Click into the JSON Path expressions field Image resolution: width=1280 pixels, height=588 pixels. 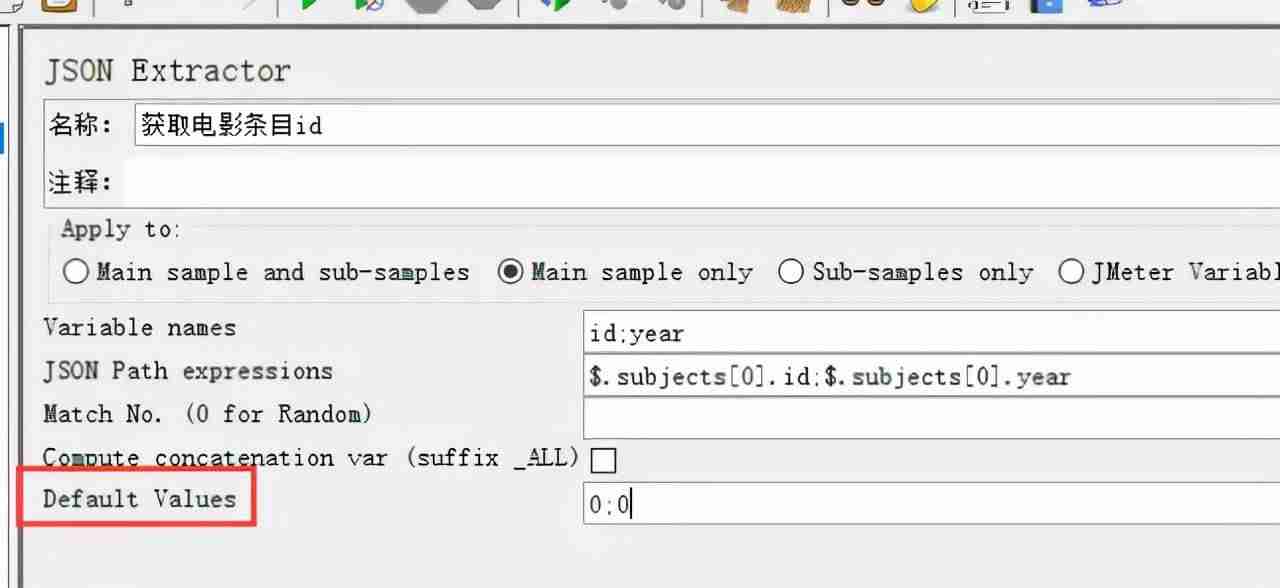pos(932,377)
